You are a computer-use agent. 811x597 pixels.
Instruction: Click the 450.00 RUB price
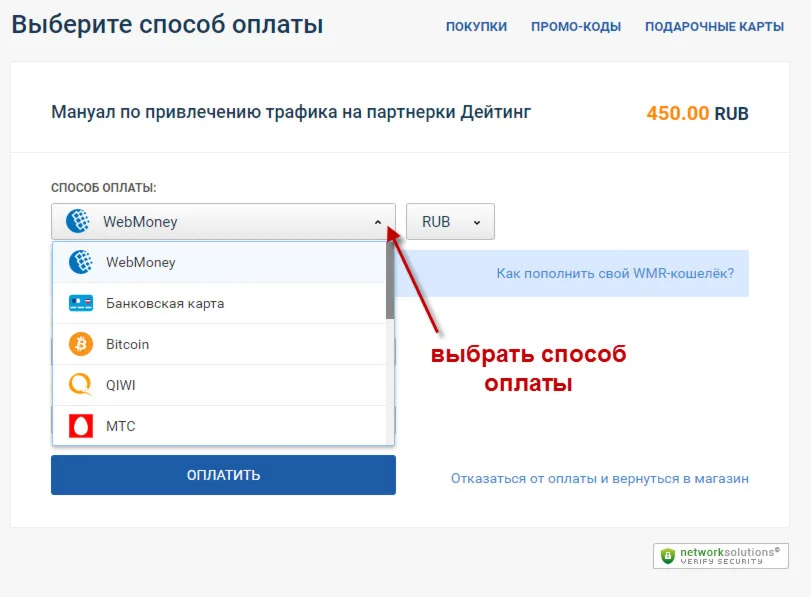point(697,113)
